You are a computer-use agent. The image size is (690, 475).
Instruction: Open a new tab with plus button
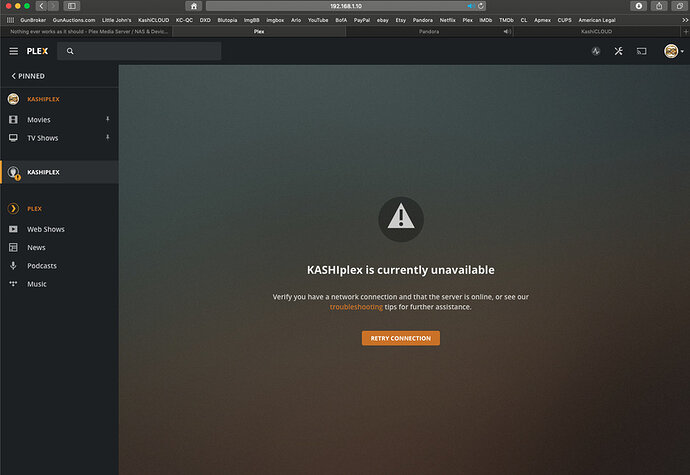coord(685,31)
